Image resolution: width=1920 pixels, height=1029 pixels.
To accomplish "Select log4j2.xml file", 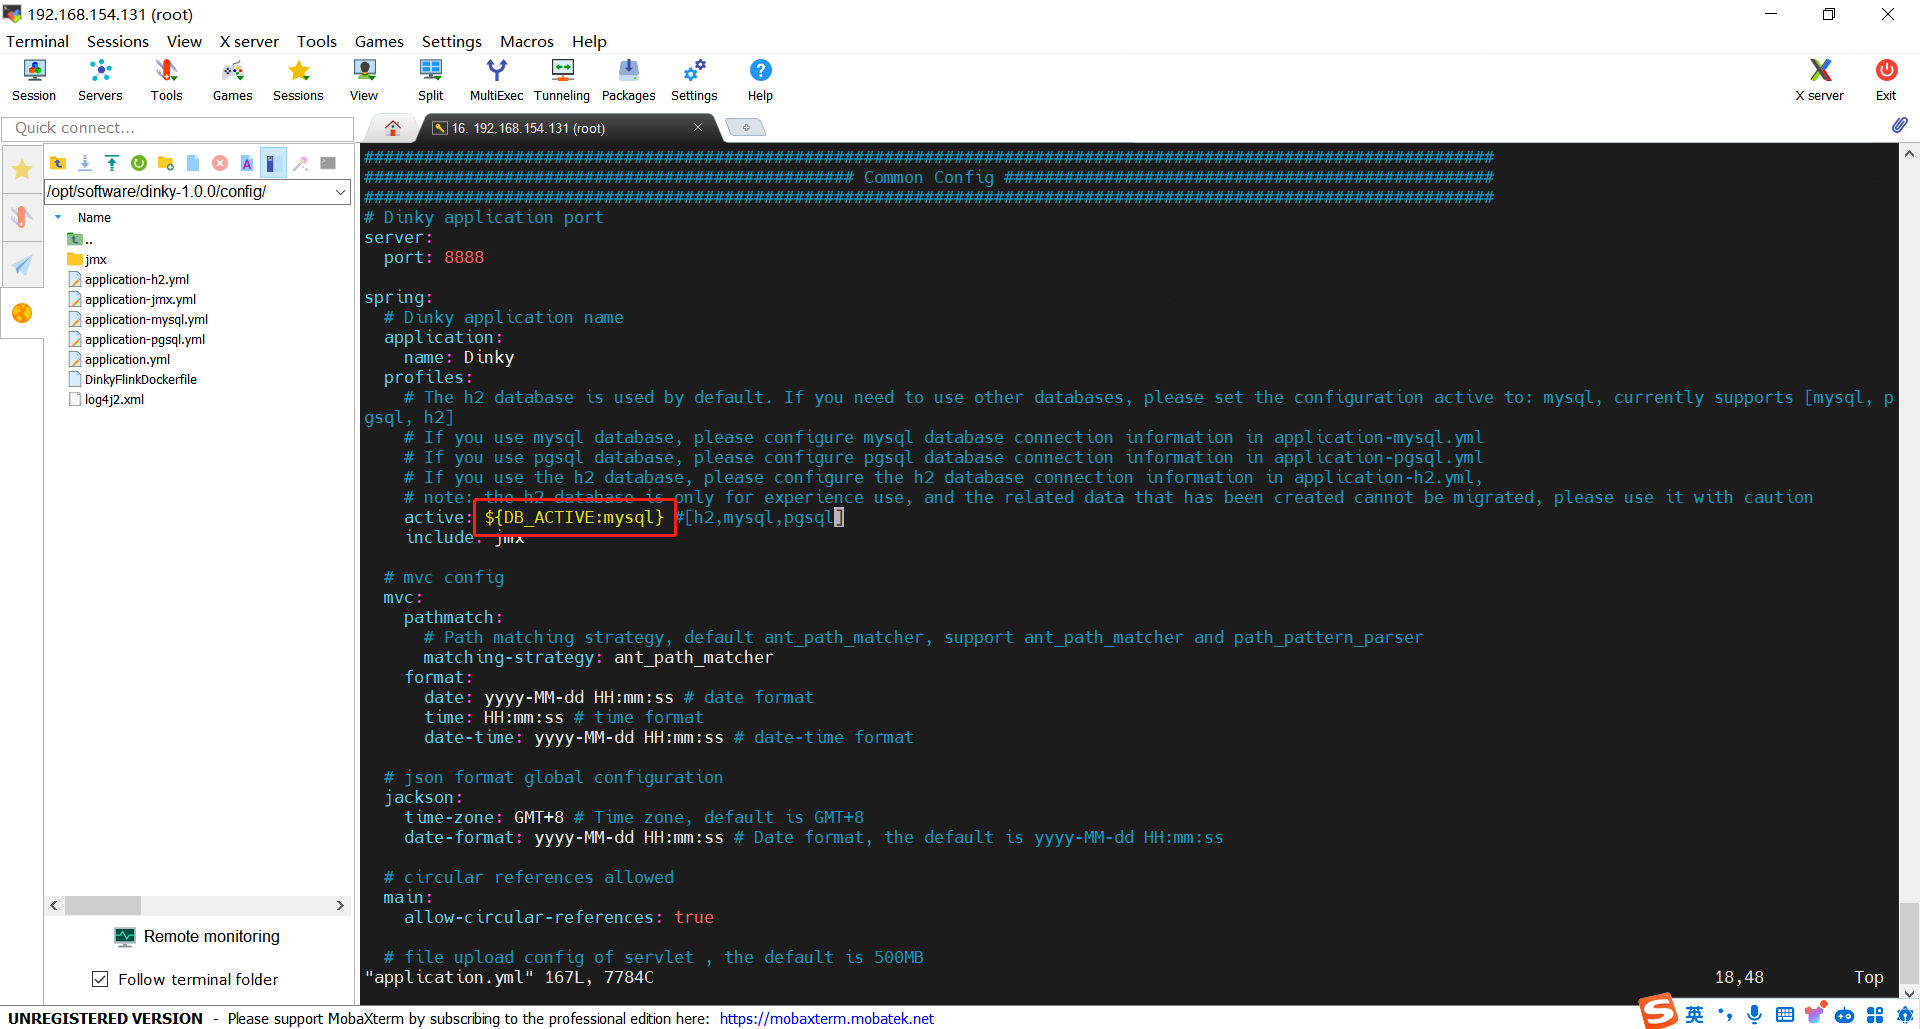I will [x=106, y=399].
